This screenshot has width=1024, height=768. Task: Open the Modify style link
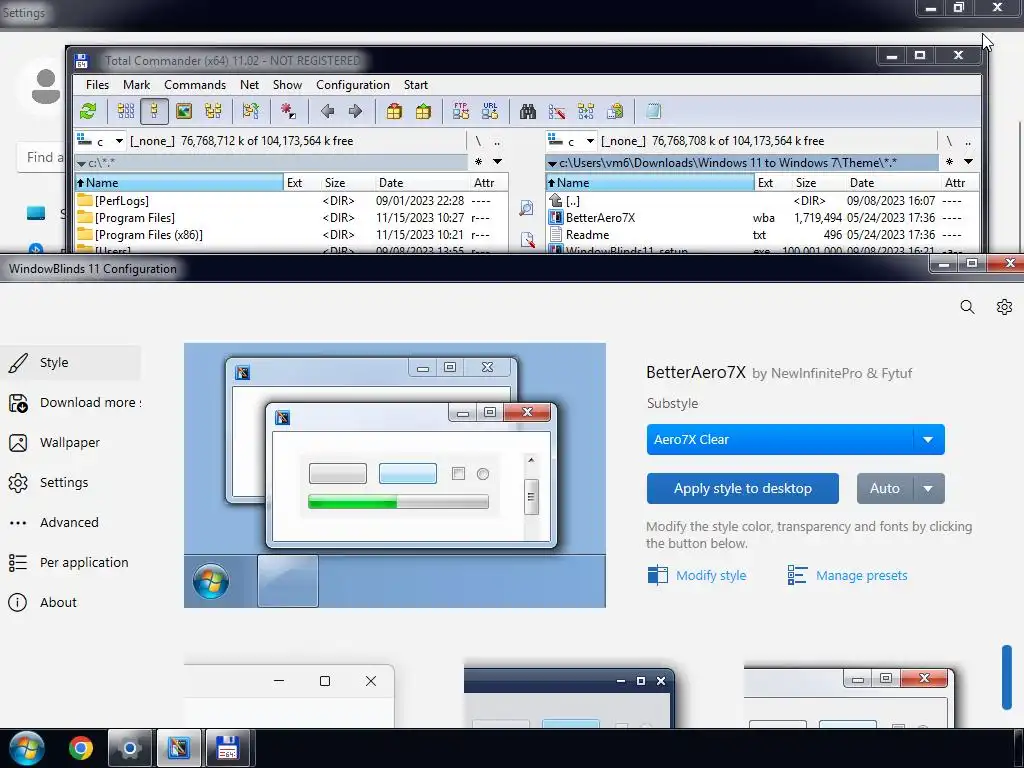[x=697, y=575]
